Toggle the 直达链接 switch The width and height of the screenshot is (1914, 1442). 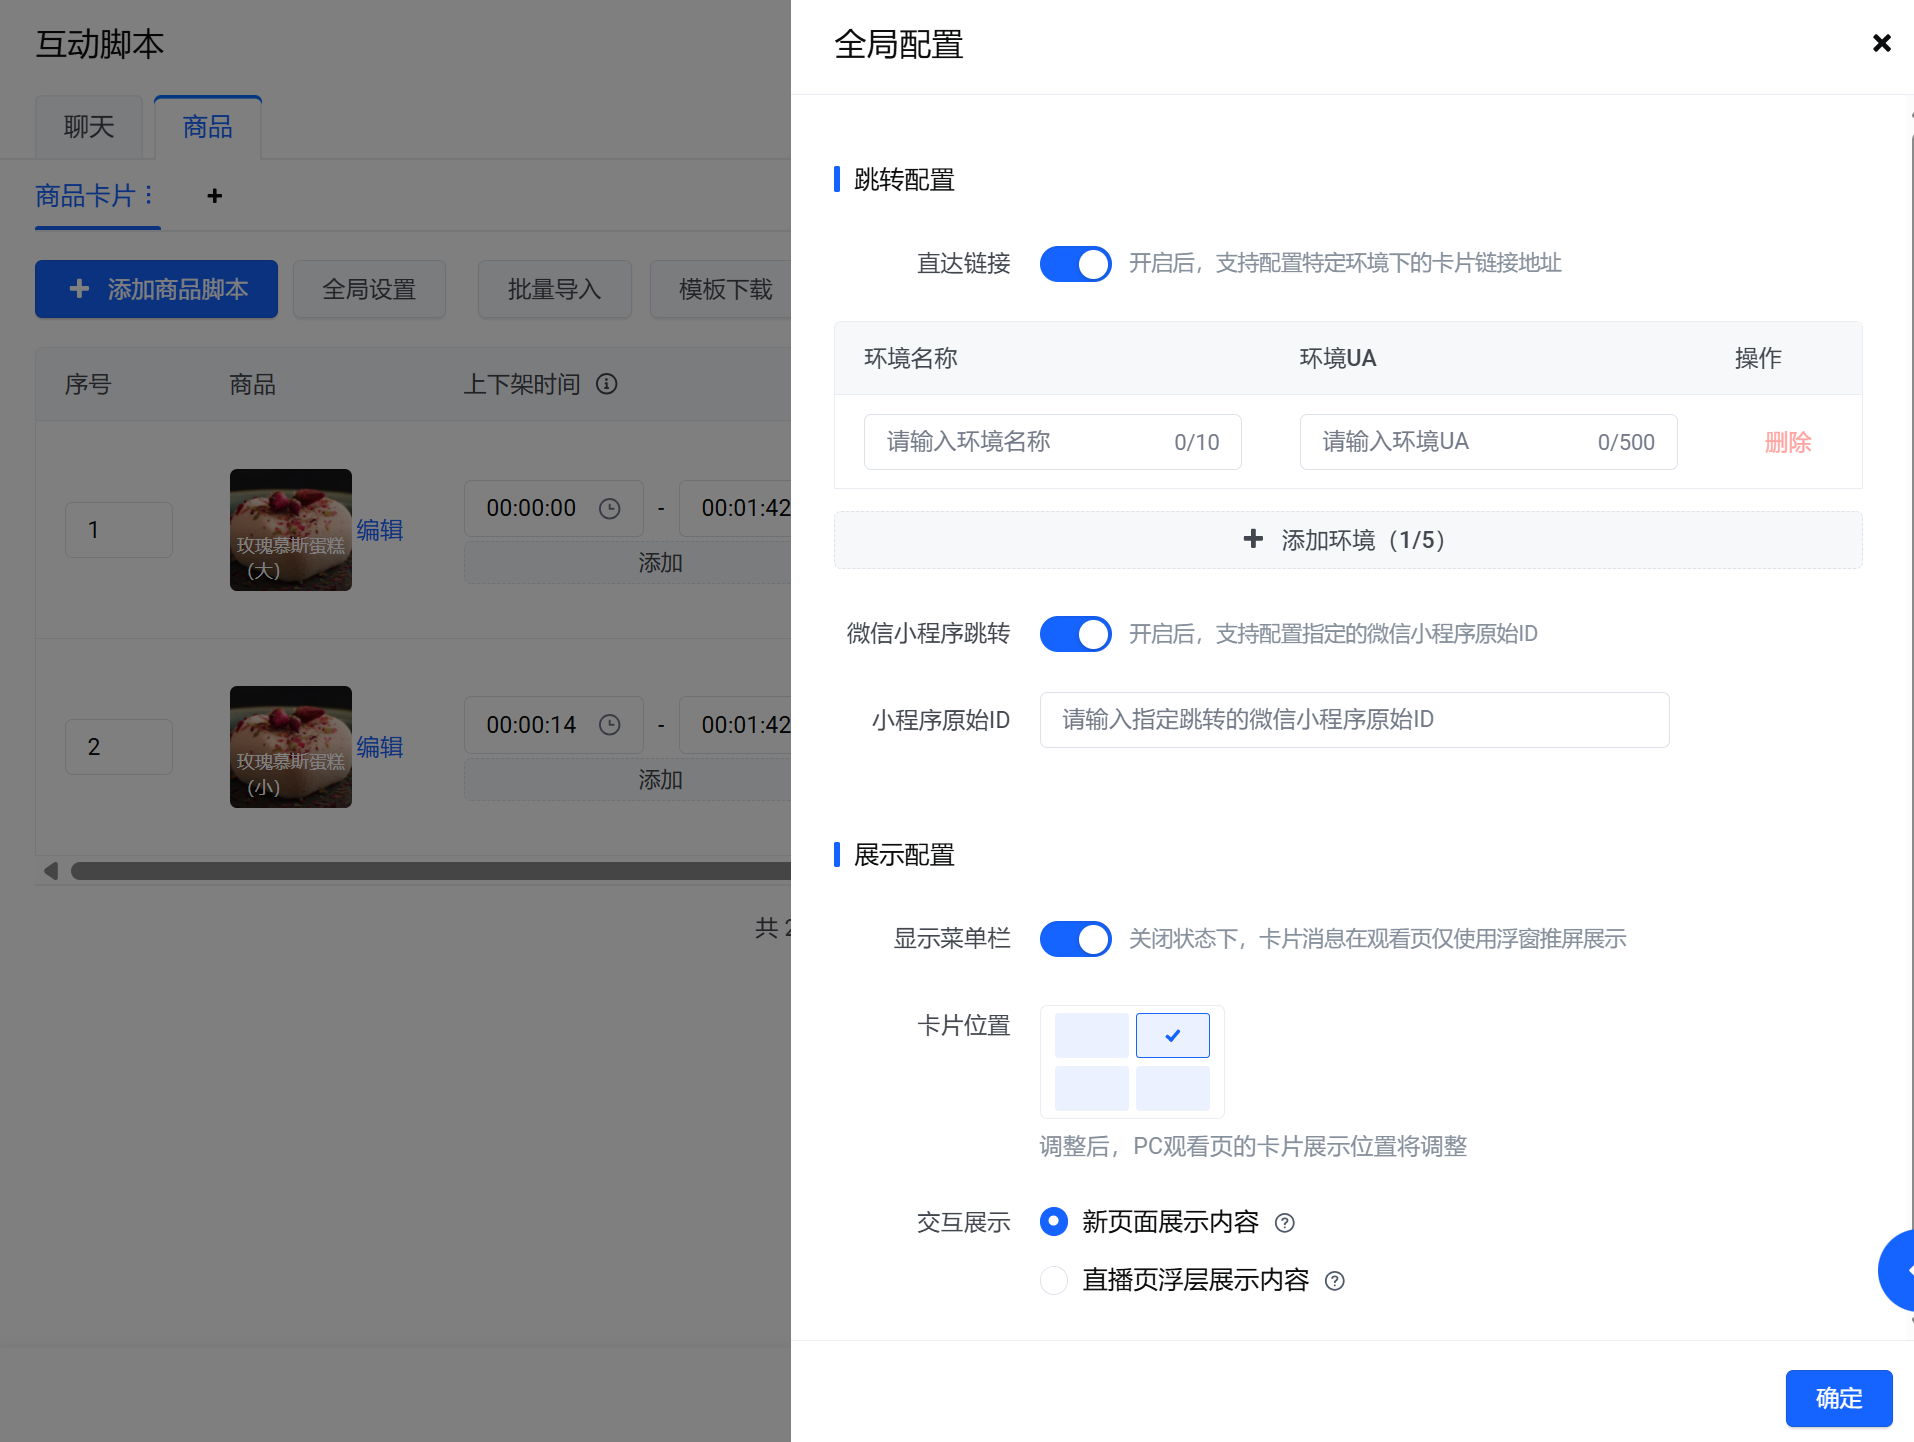point(1075,264)
